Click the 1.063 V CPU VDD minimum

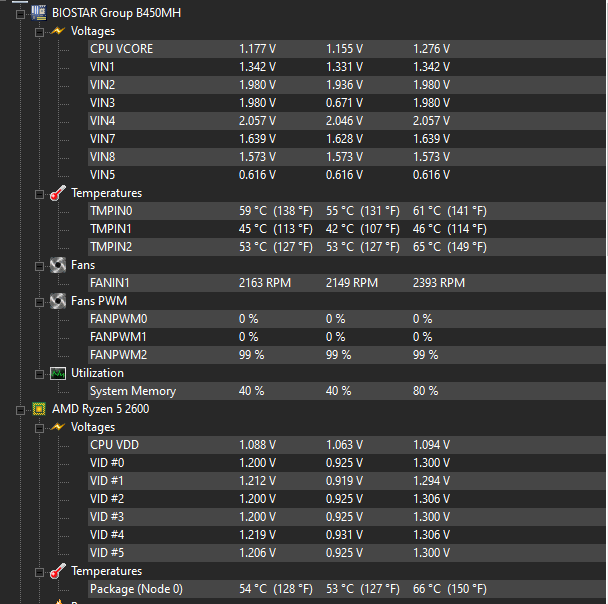pos(344,445)
